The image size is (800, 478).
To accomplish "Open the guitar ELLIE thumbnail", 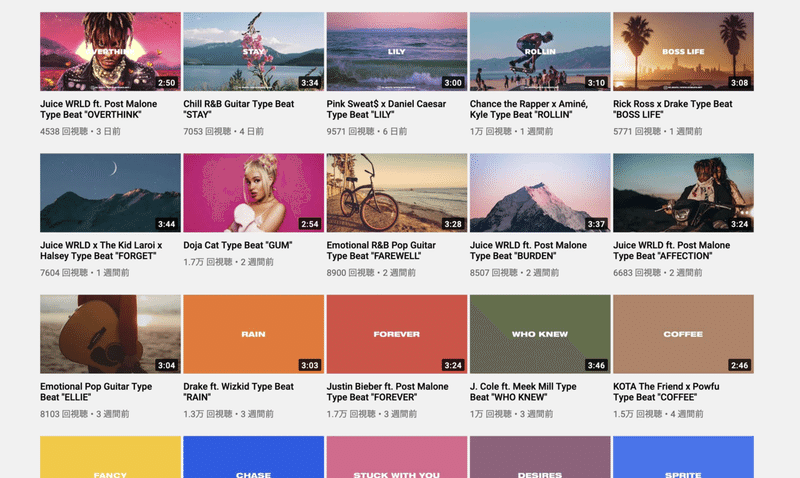I will coord(110,334).
